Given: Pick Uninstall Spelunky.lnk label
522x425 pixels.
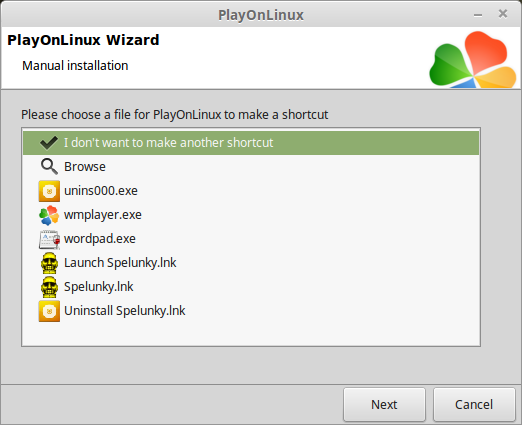Looking at the screenshot, I should point(125,311).
